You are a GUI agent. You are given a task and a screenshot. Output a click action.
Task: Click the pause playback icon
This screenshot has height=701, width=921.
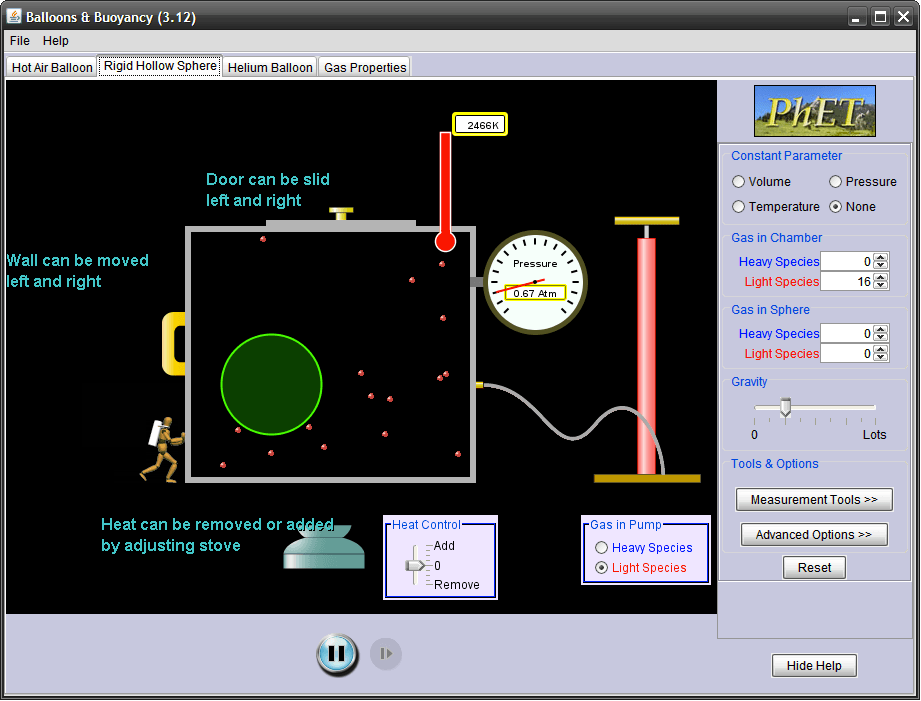(337, 652)
